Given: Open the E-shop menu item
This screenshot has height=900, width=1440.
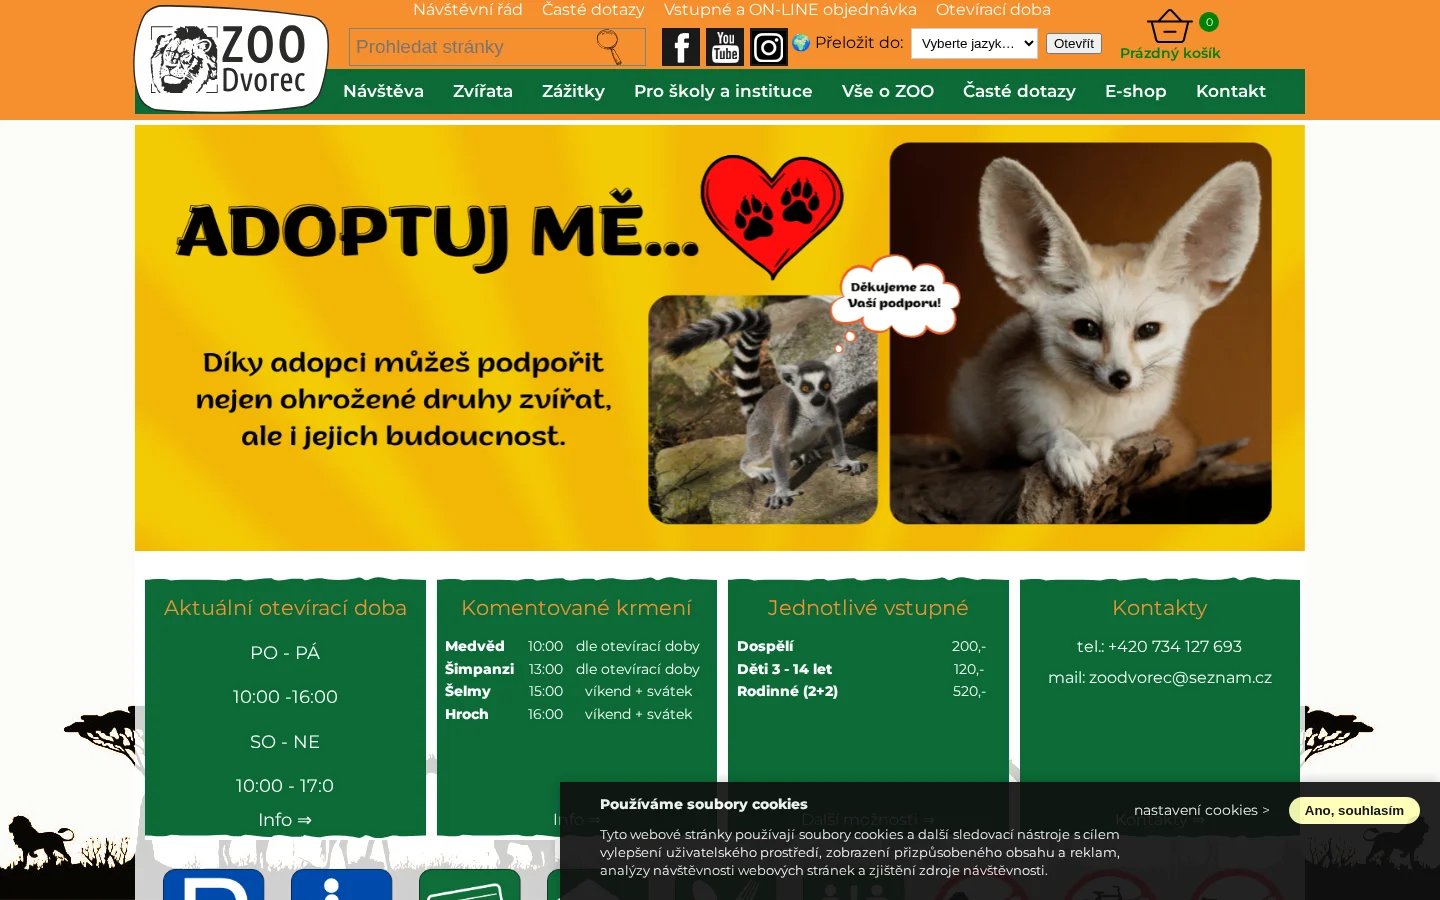Looking at the screenshot, I should pos(1136,91).
